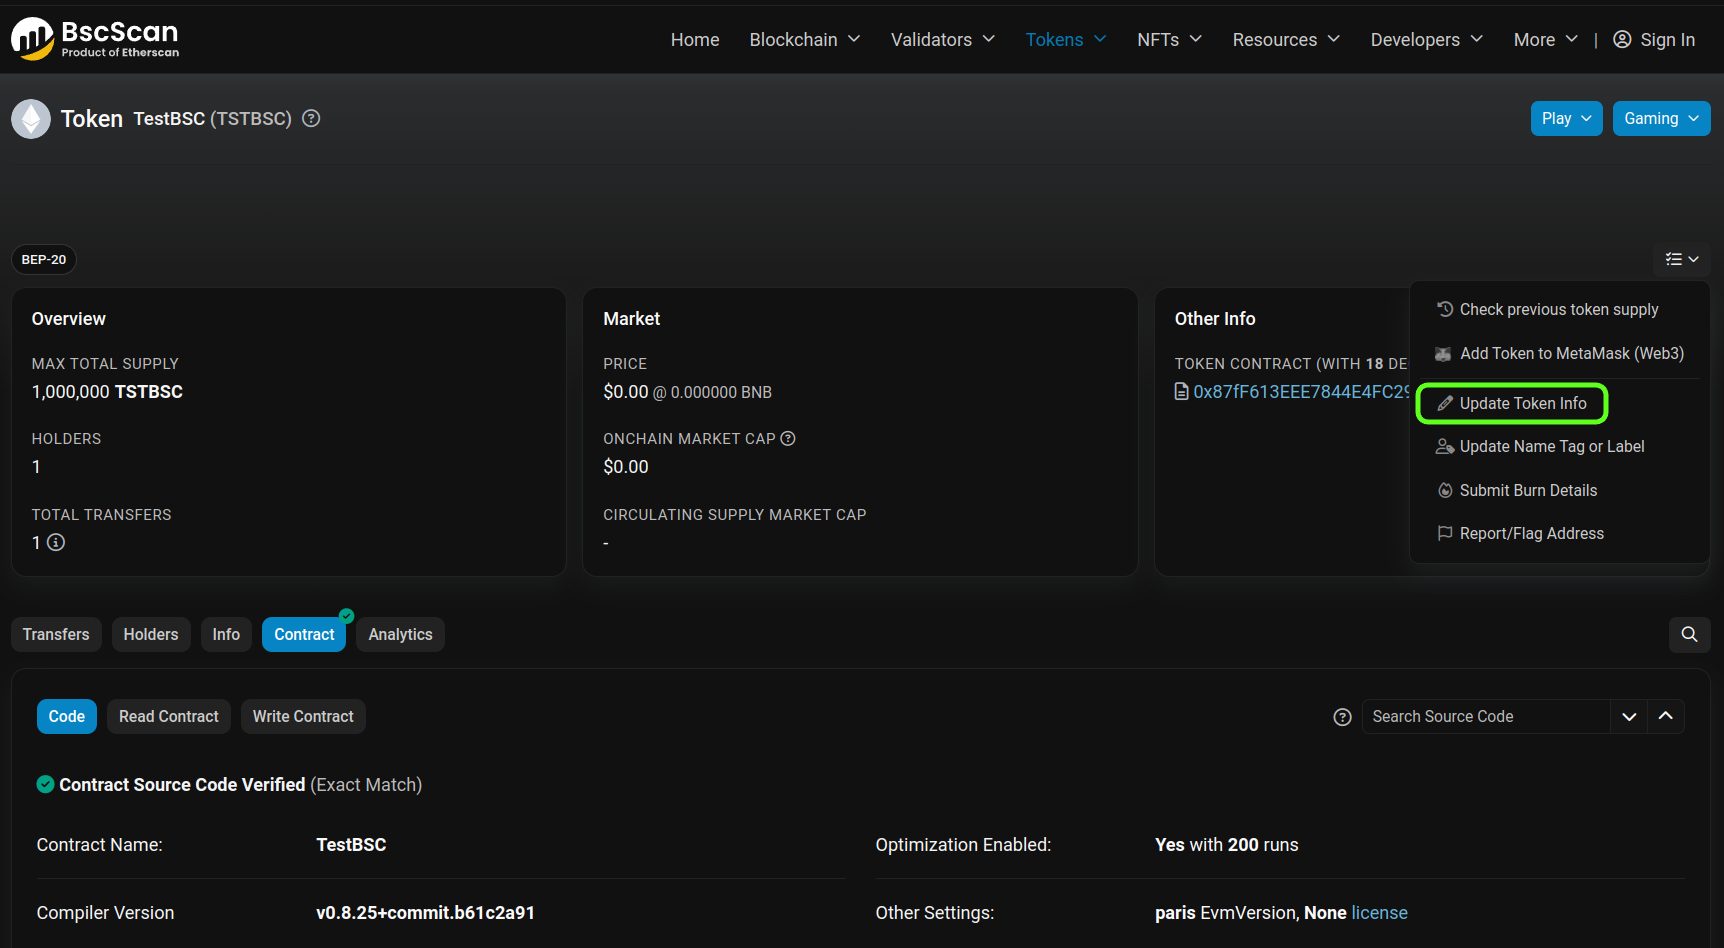Expand the Gaming dropdown button
This screenshot has width=1724, height=948.
pos(1660,119)
